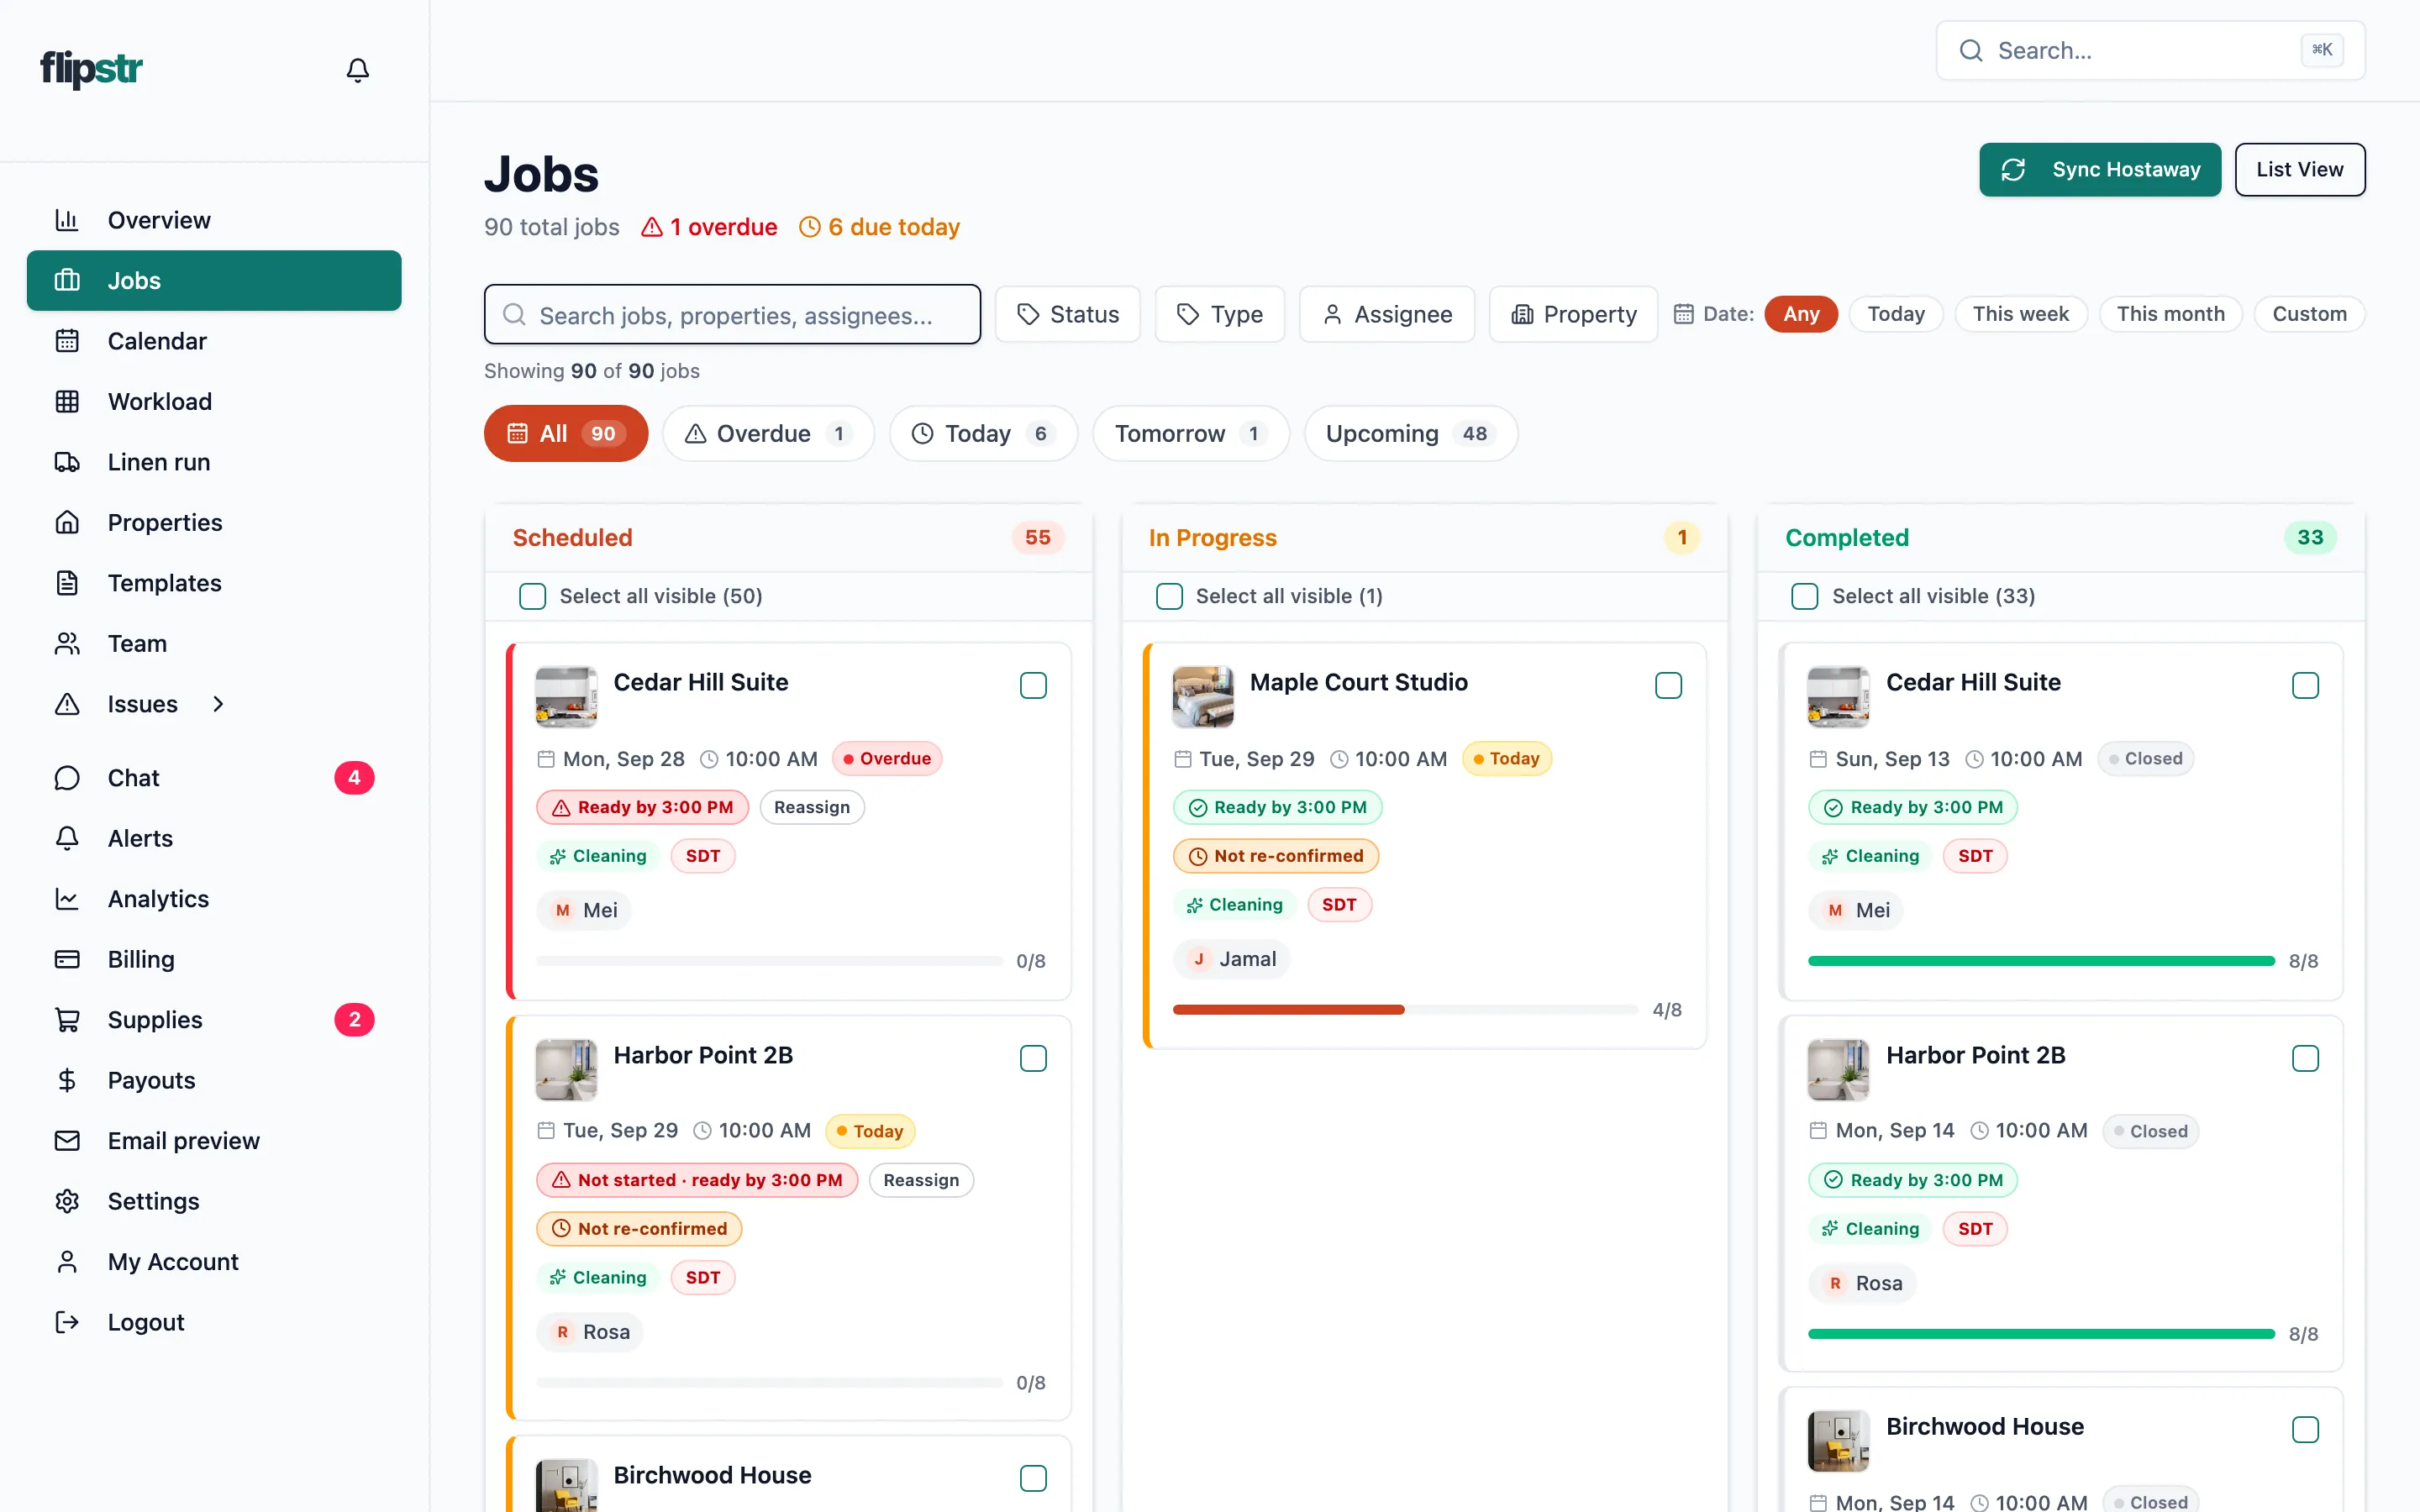Image resolution: width=2420 pixels, height=1512 pixels.
Task: Click the Alerts bell icon in sidebar
Action: pos(67,838)
